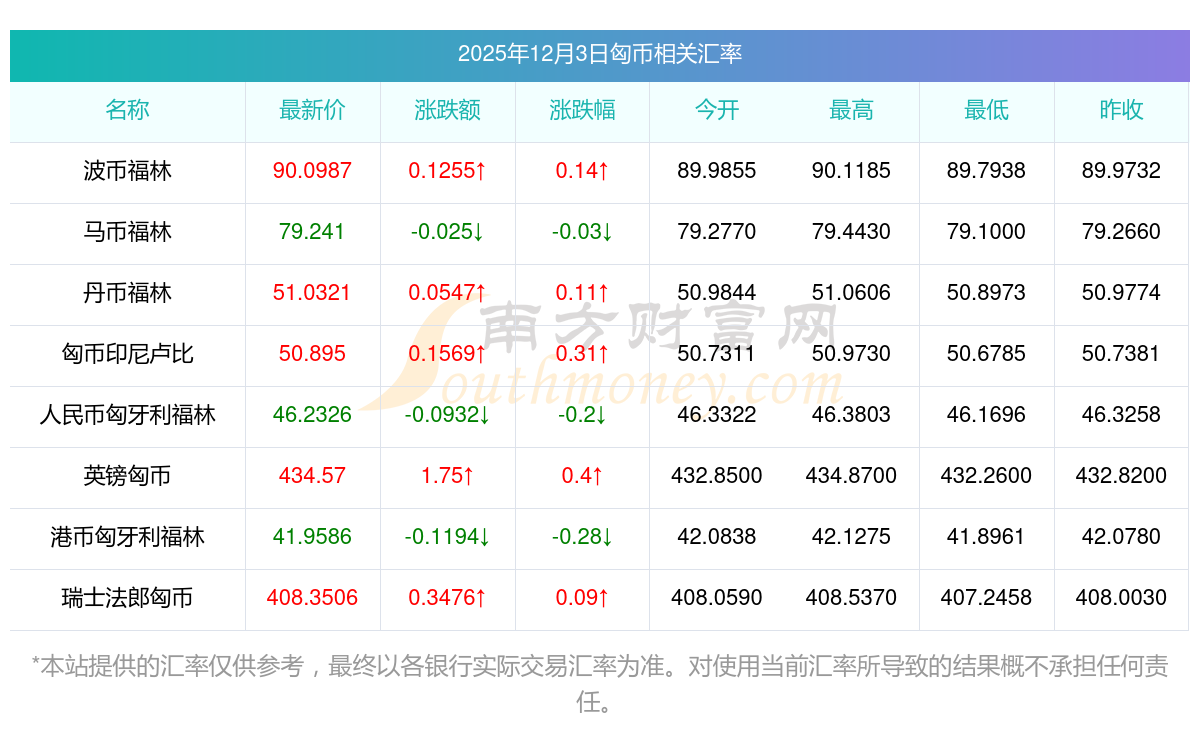Click the '涨跌额' column header

[x=448, y=111]
